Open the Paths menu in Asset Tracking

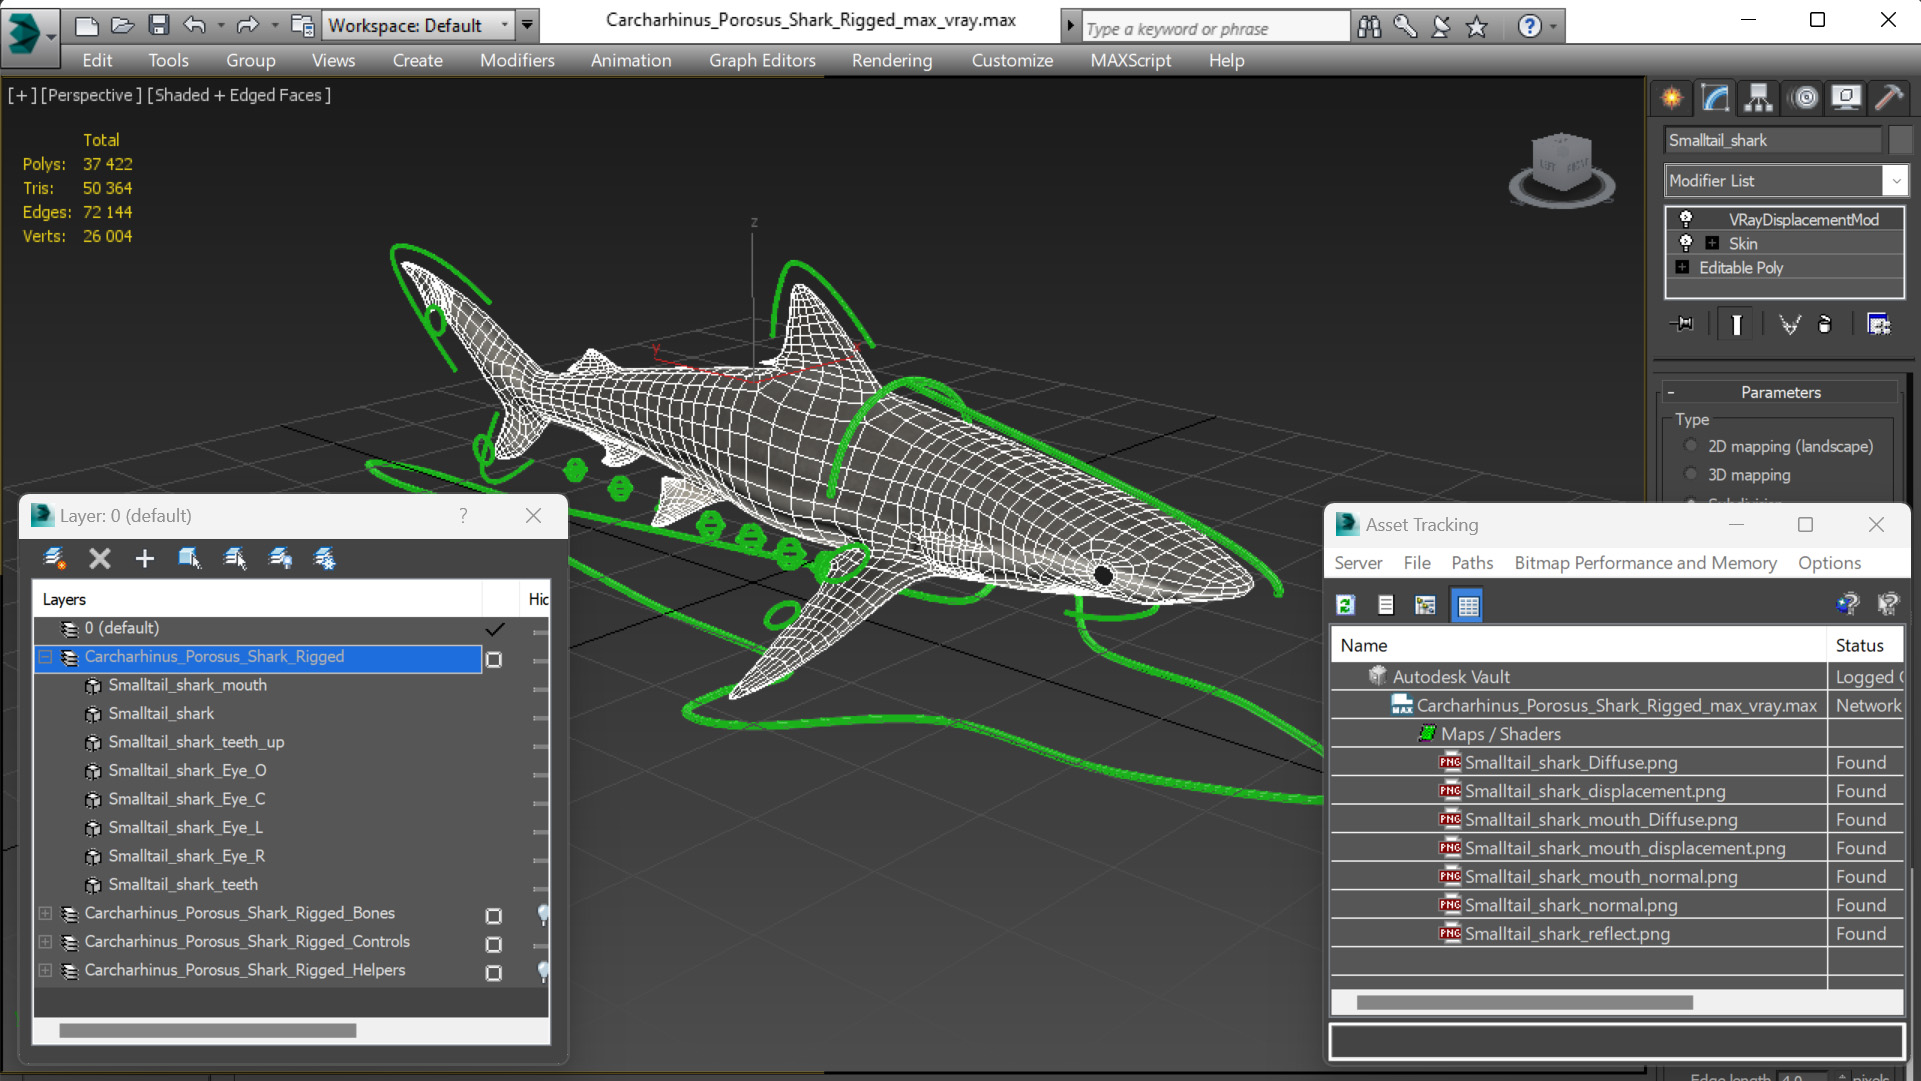pos(1472,563)
